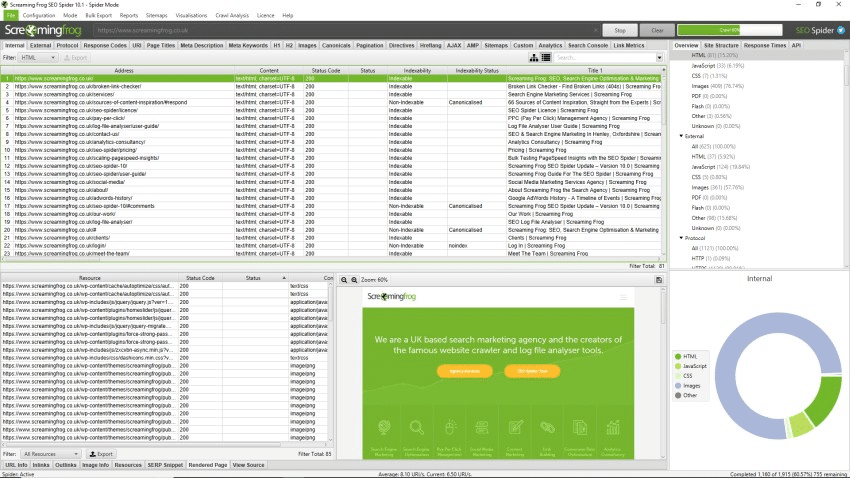
Task: Click the Export button in the resources pane
Action: 103,454
